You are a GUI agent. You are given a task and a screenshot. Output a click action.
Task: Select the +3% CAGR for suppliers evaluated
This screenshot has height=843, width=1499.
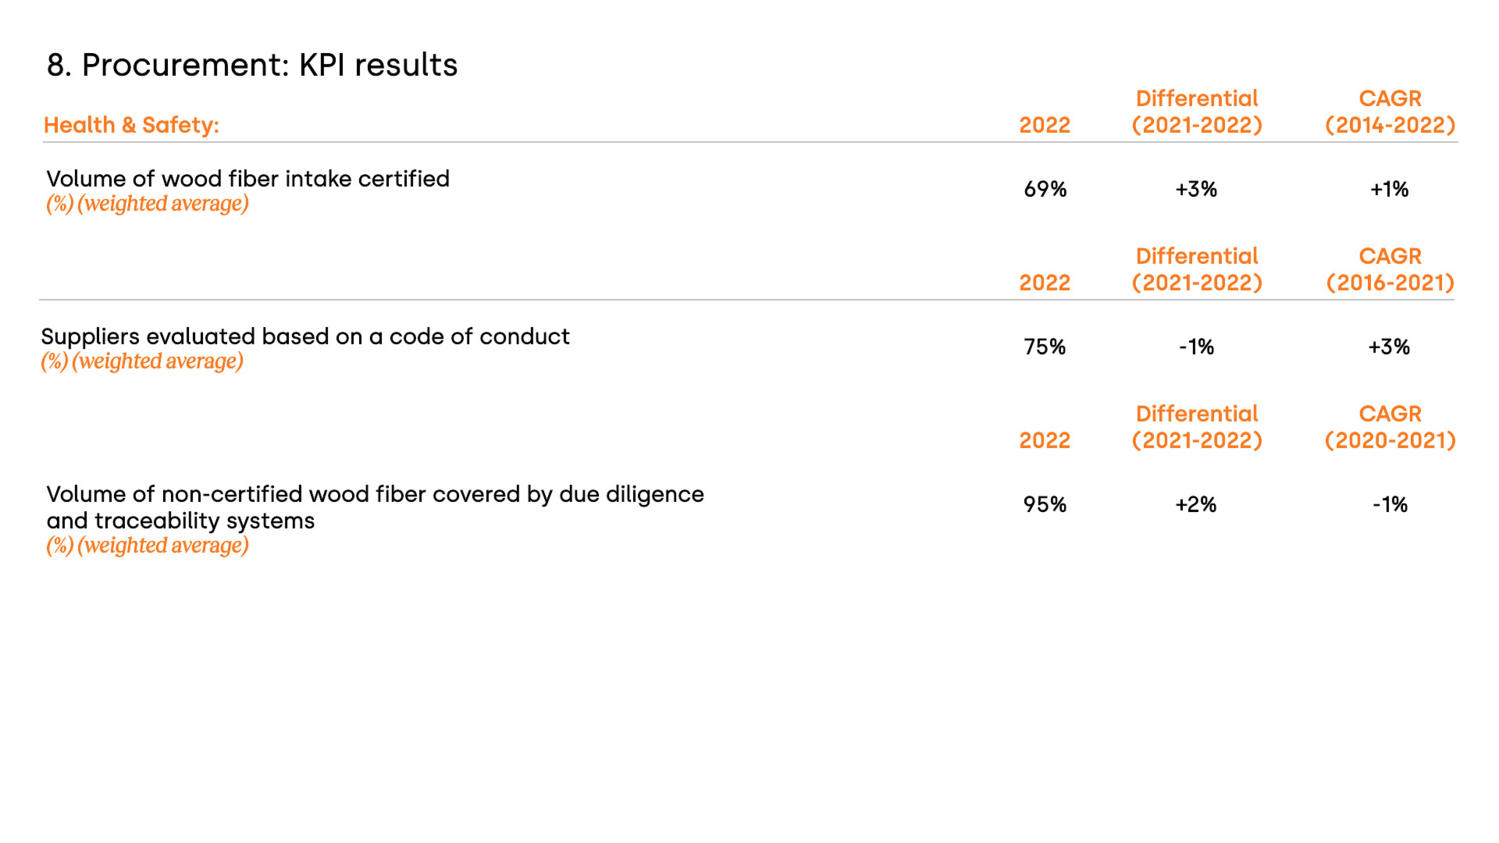(1389, 347)
